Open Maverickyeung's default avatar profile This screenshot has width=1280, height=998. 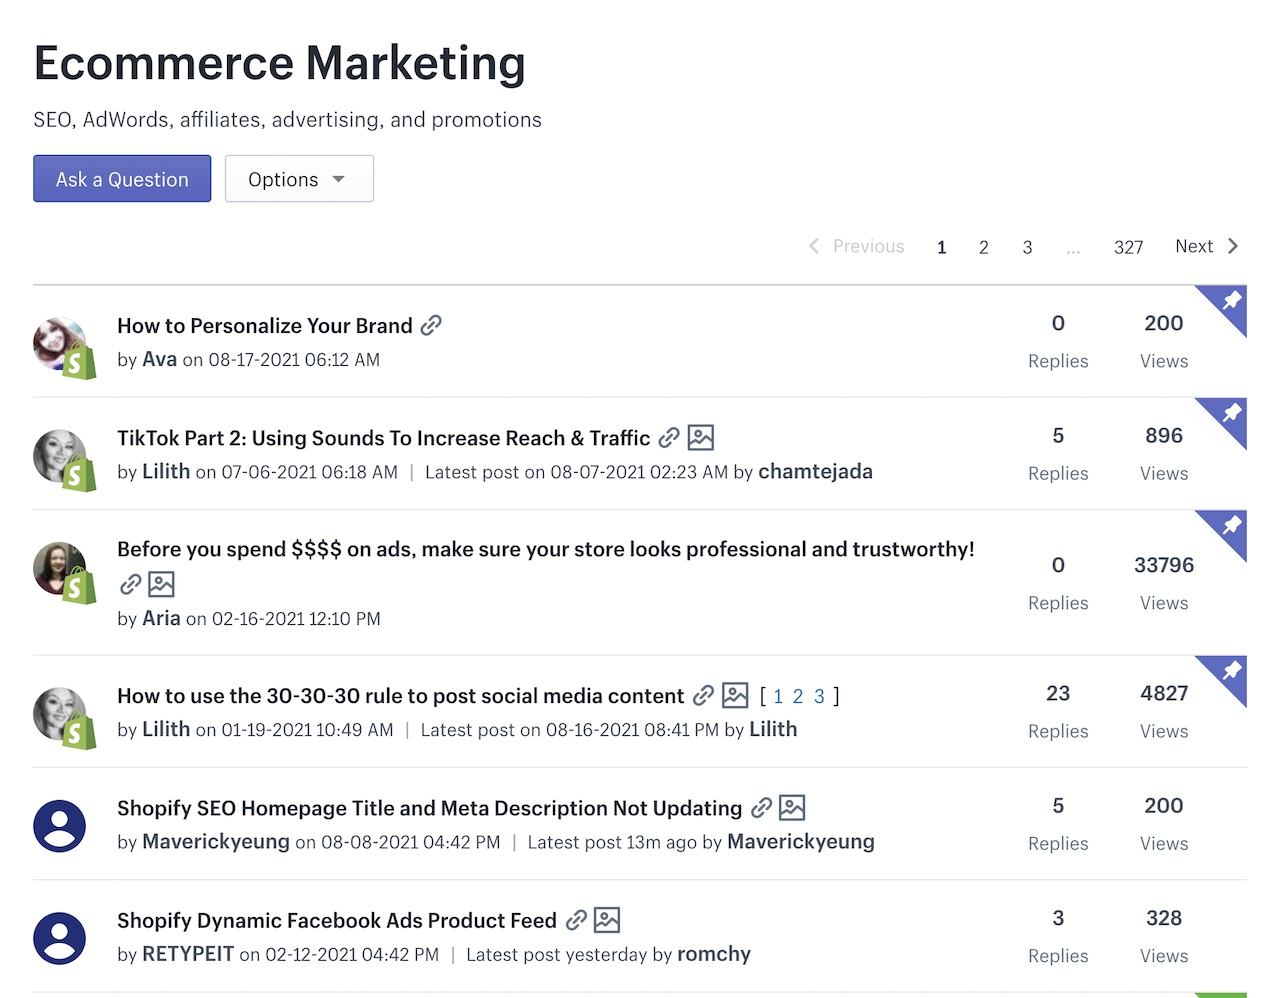pos(60,826)
